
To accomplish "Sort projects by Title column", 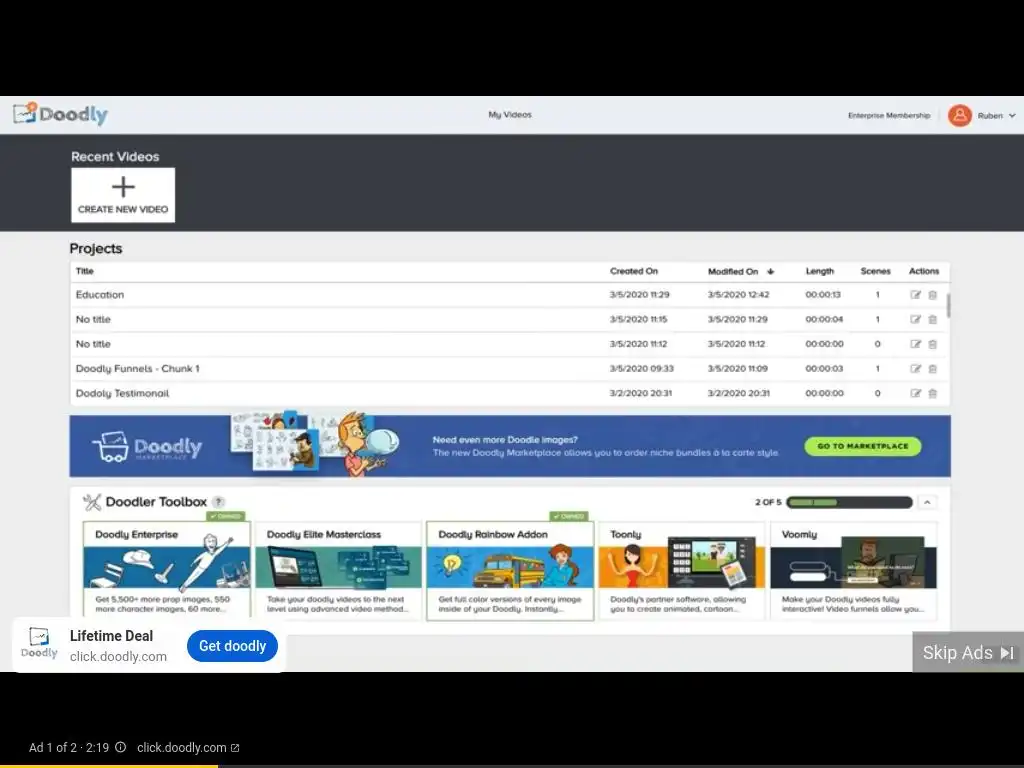I will [x=85, y=271].
